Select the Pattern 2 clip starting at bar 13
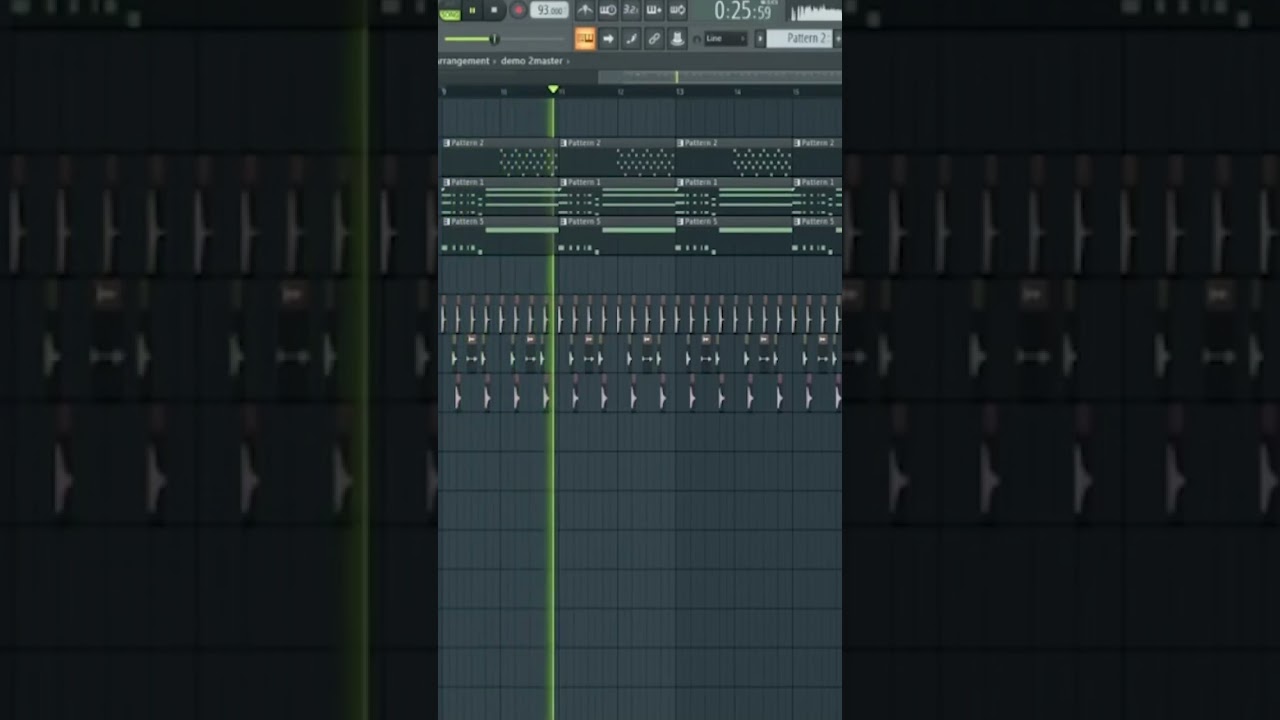The width and height of the screenshot is (1280, 720). click(734, 157)
